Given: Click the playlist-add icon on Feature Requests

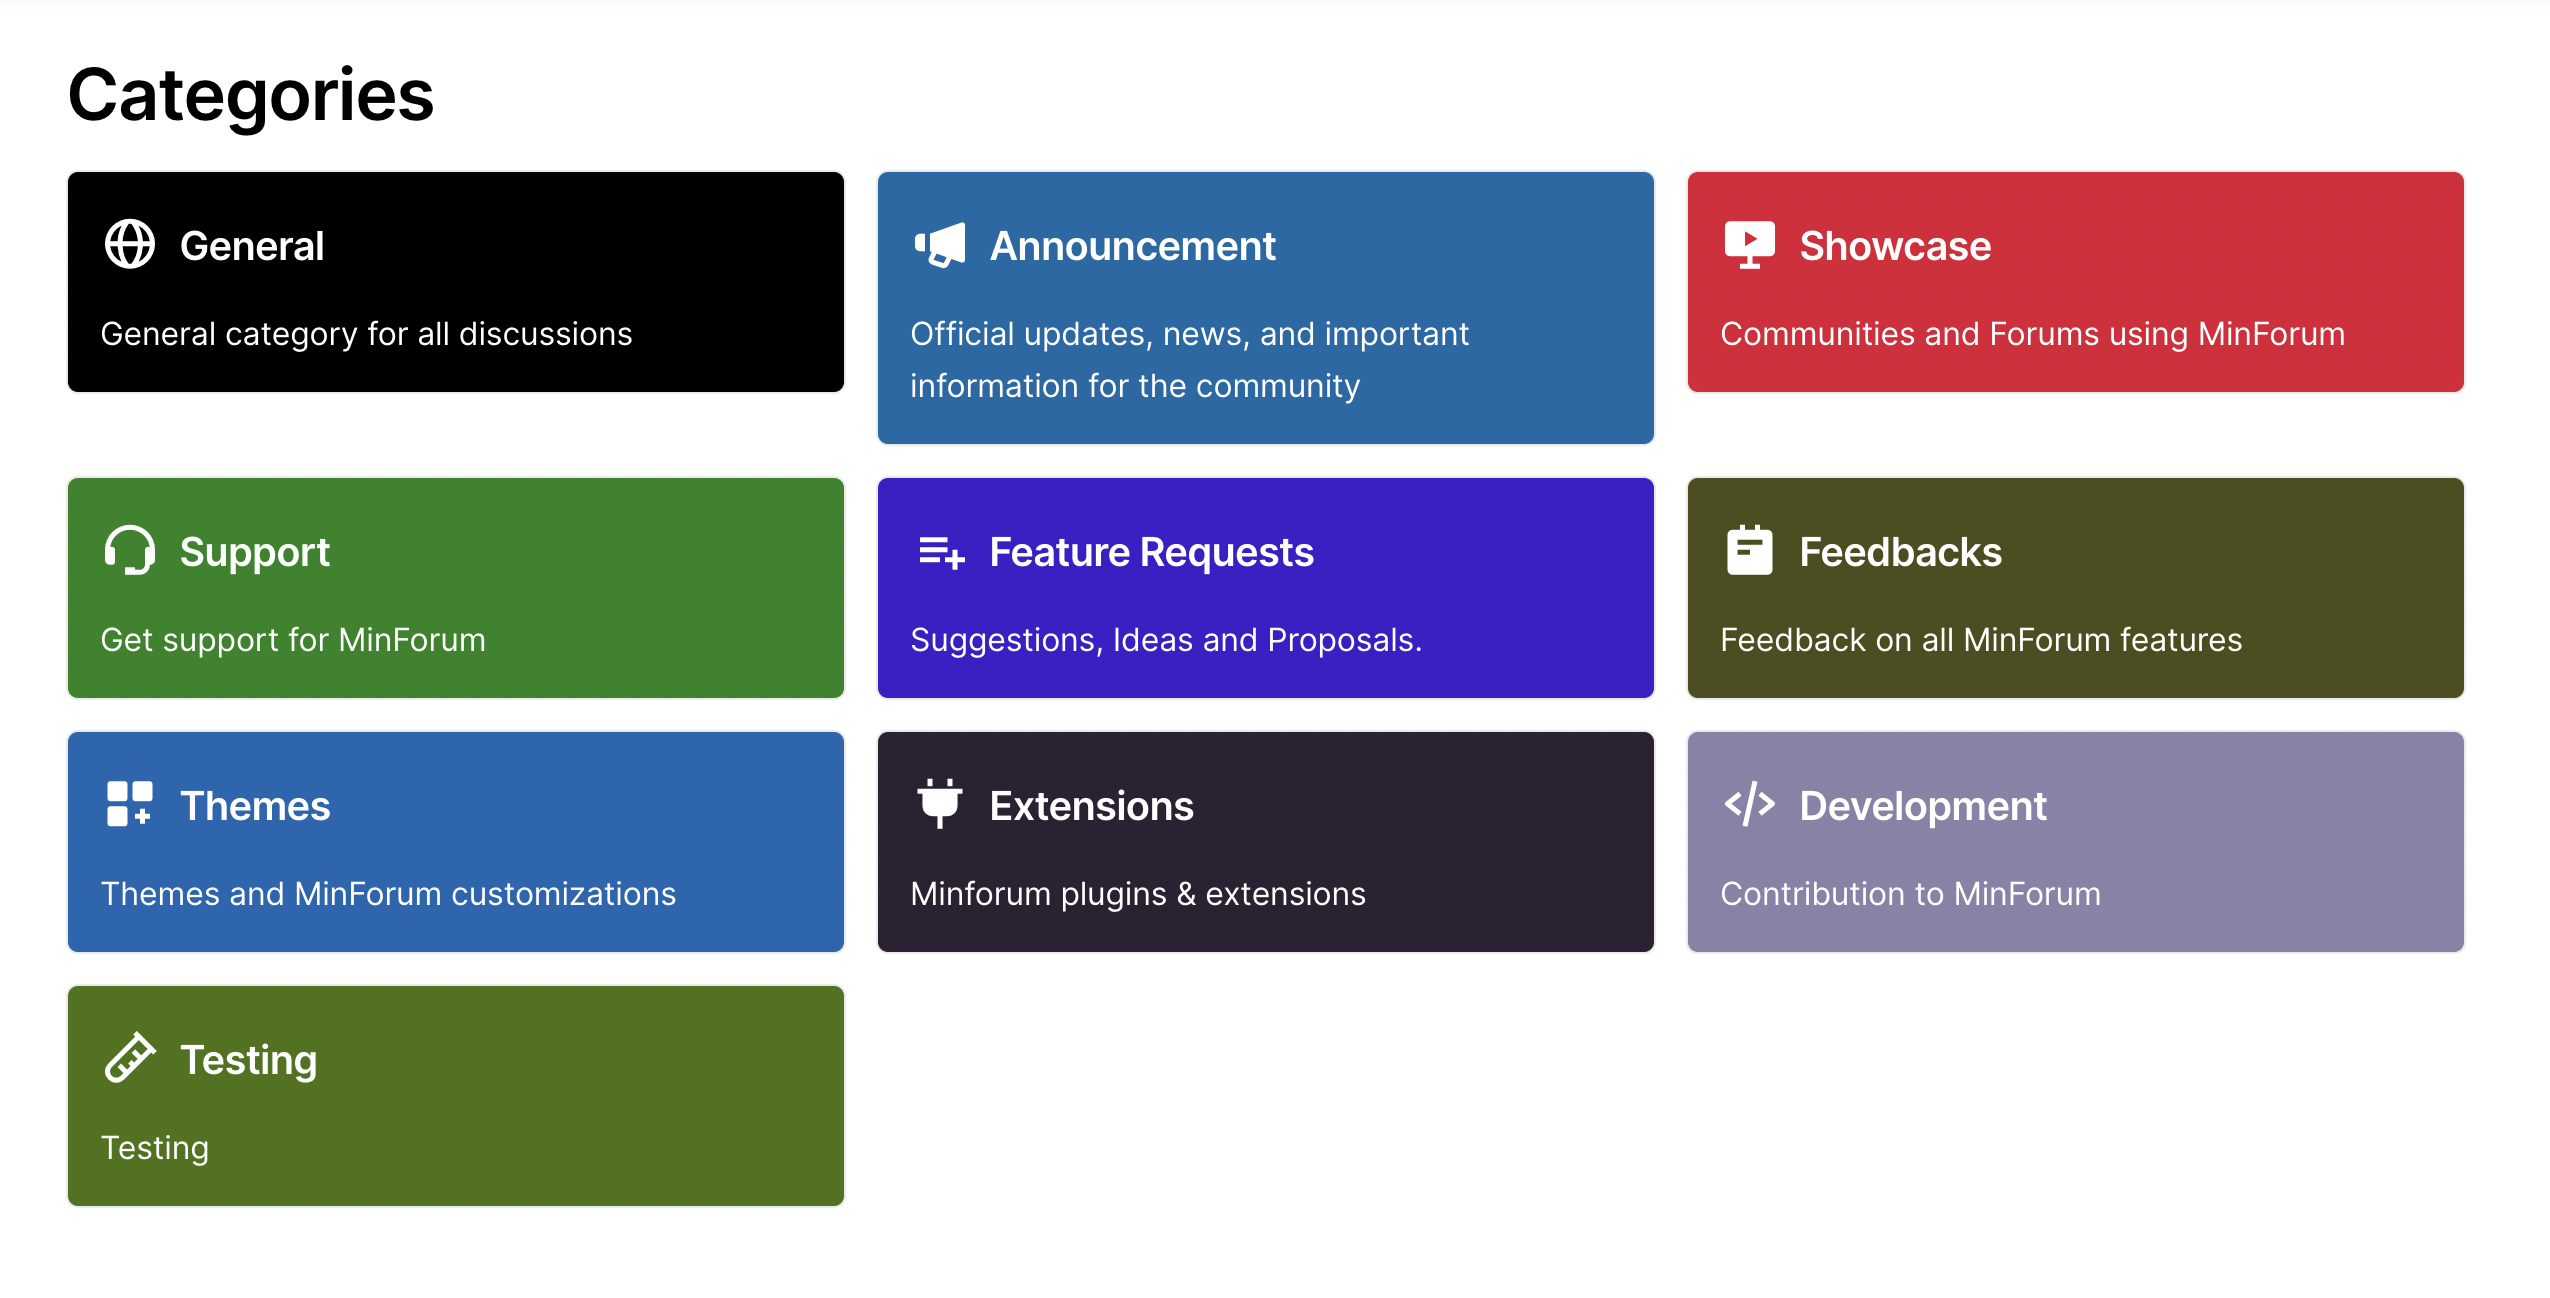Looking at the screenshot, I should click(x=941, y=552).
